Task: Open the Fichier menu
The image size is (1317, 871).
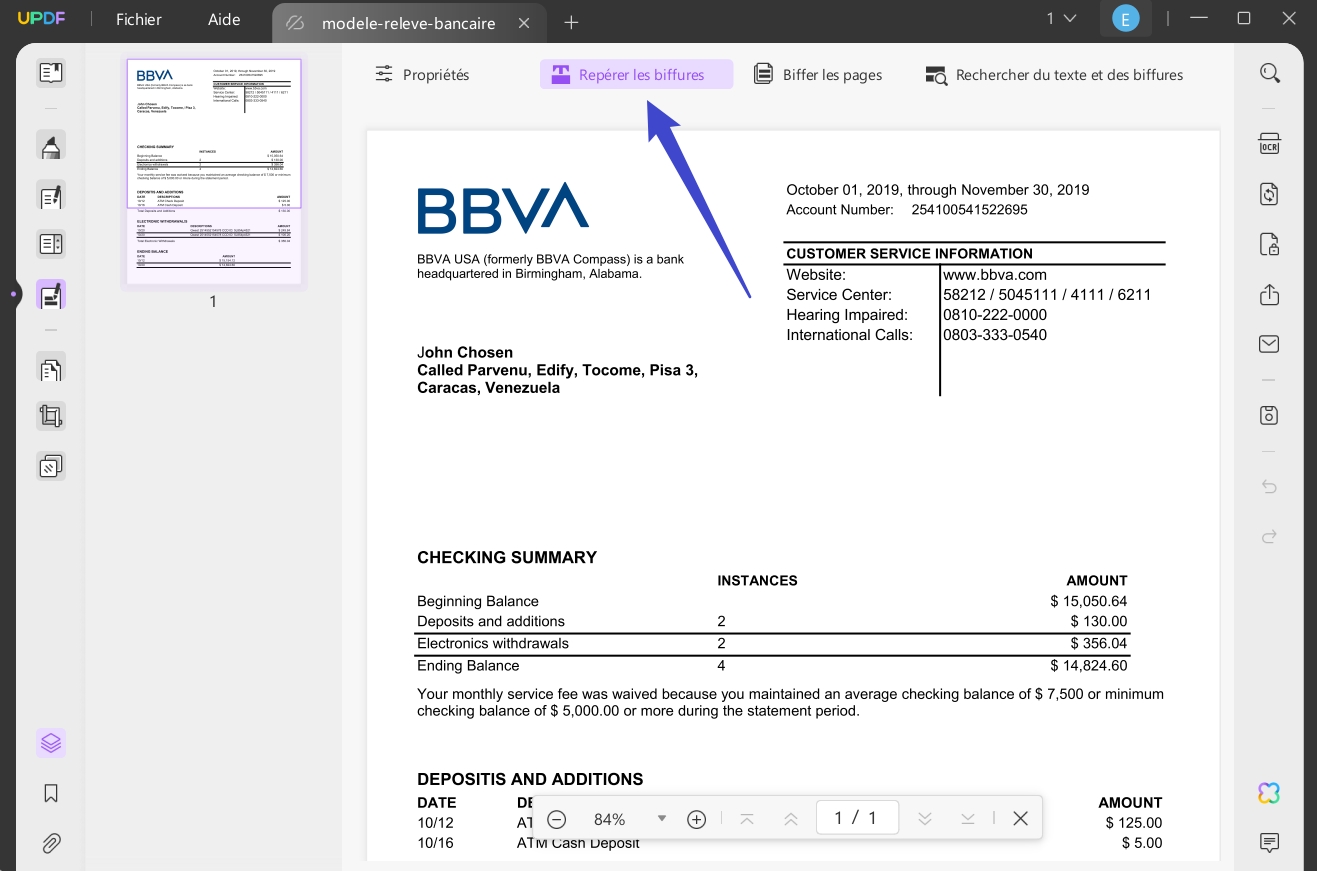Action: pos(139,20)
